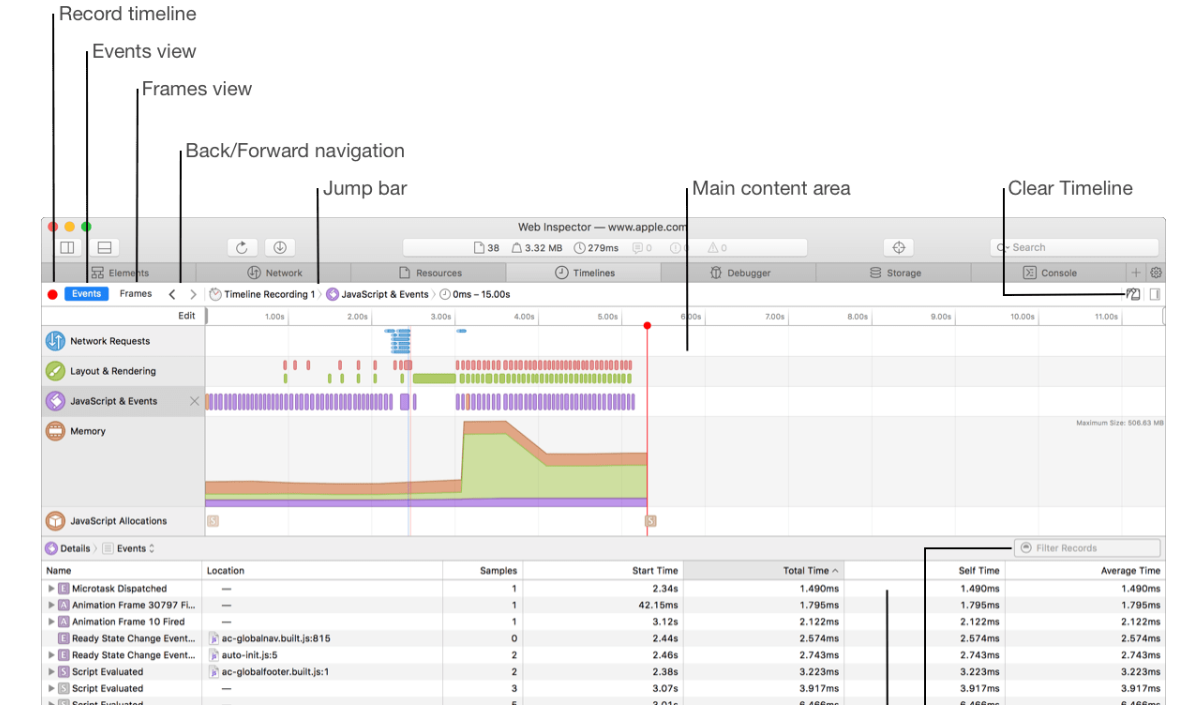Click the download web archive icon

[x=280, y=248]
